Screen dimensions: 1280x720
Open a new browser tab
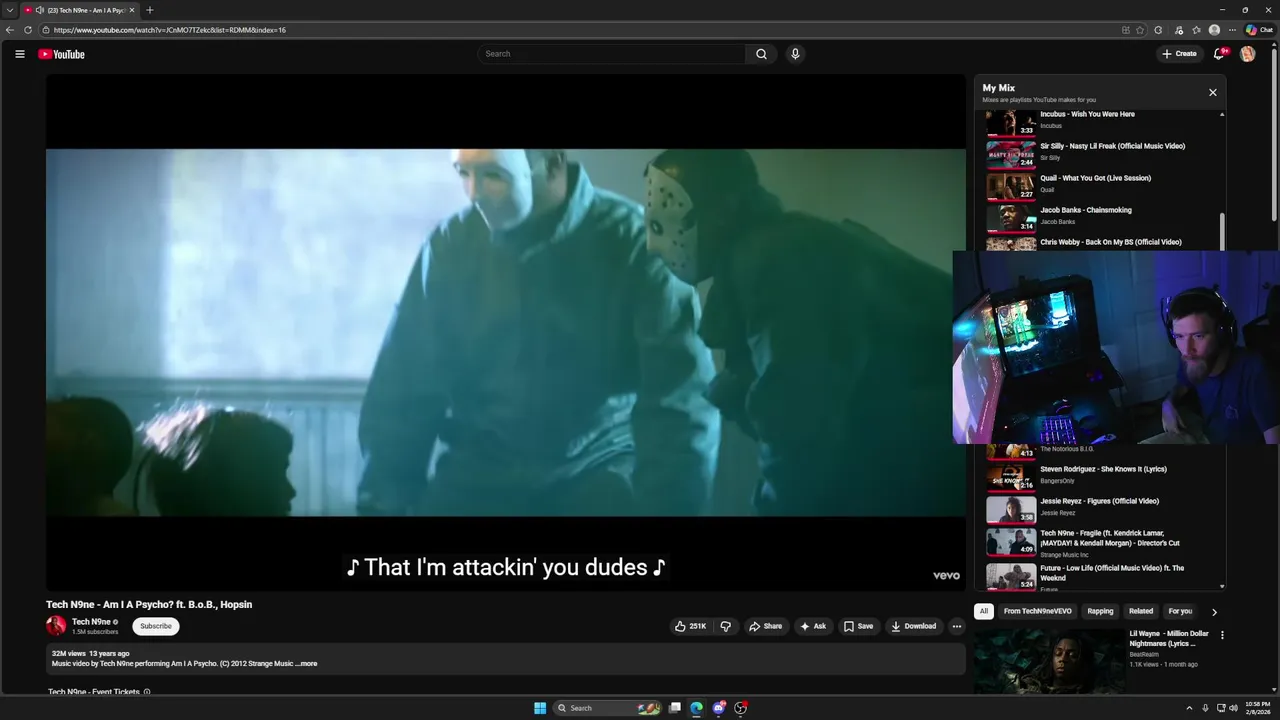(x=149, y=10)
